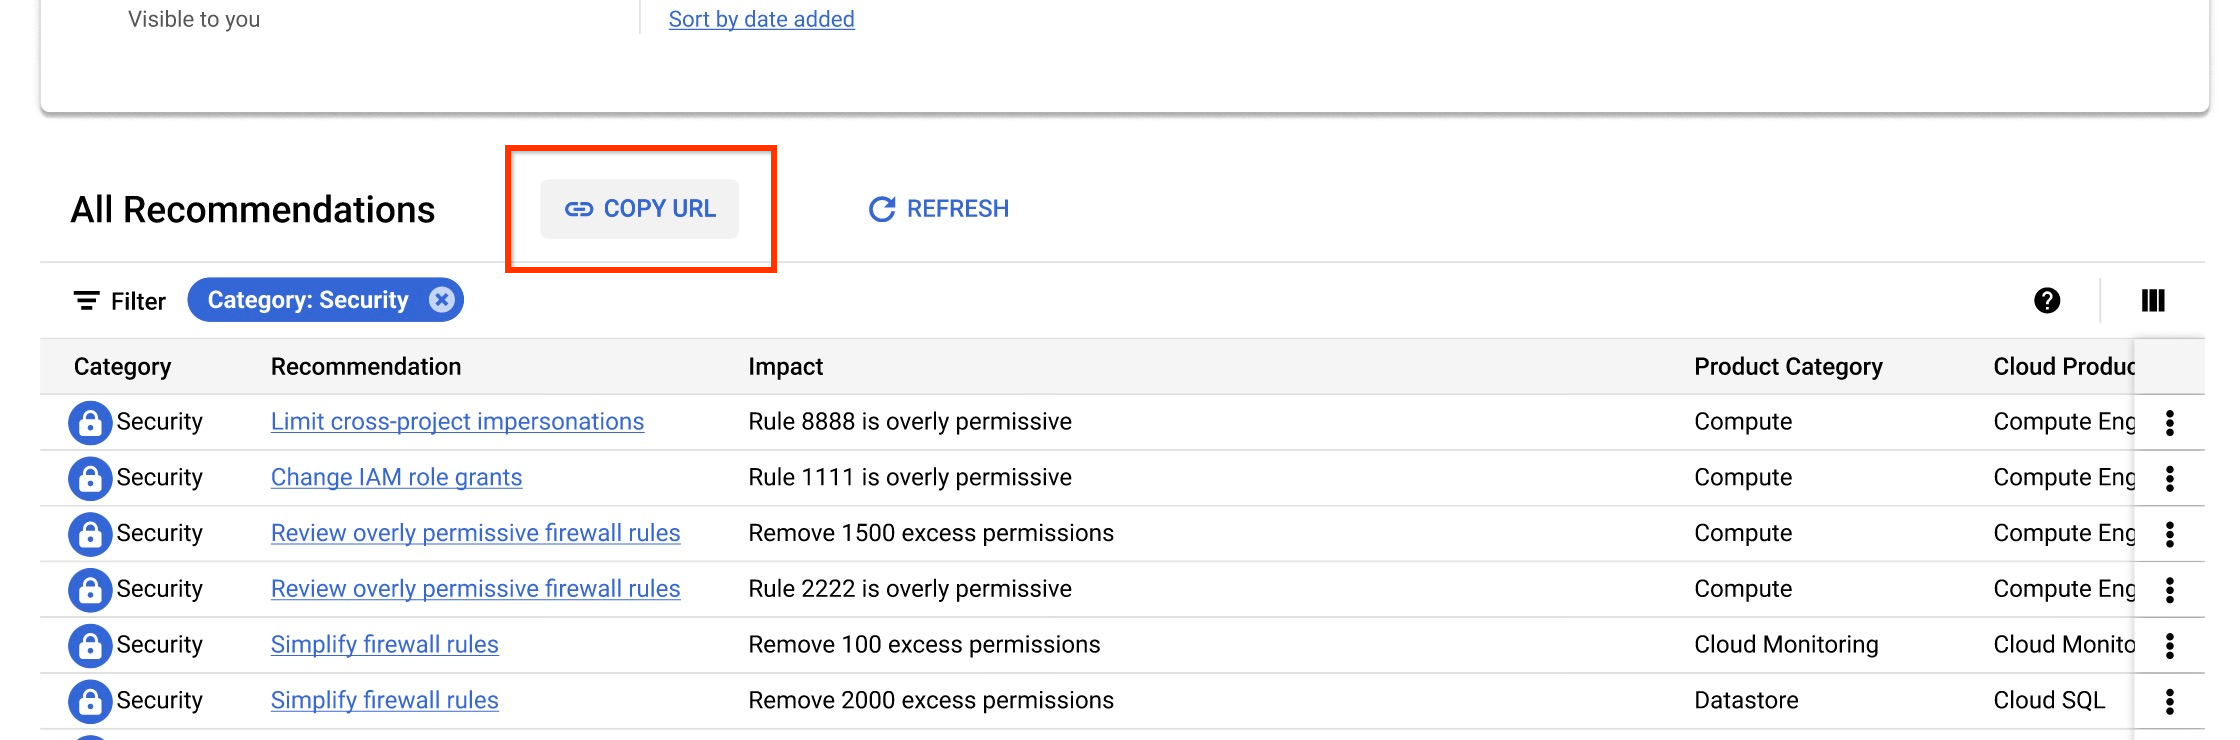Click the Filter icon
This screenshot has height=740, width=2240.
[x=87, y=300]
